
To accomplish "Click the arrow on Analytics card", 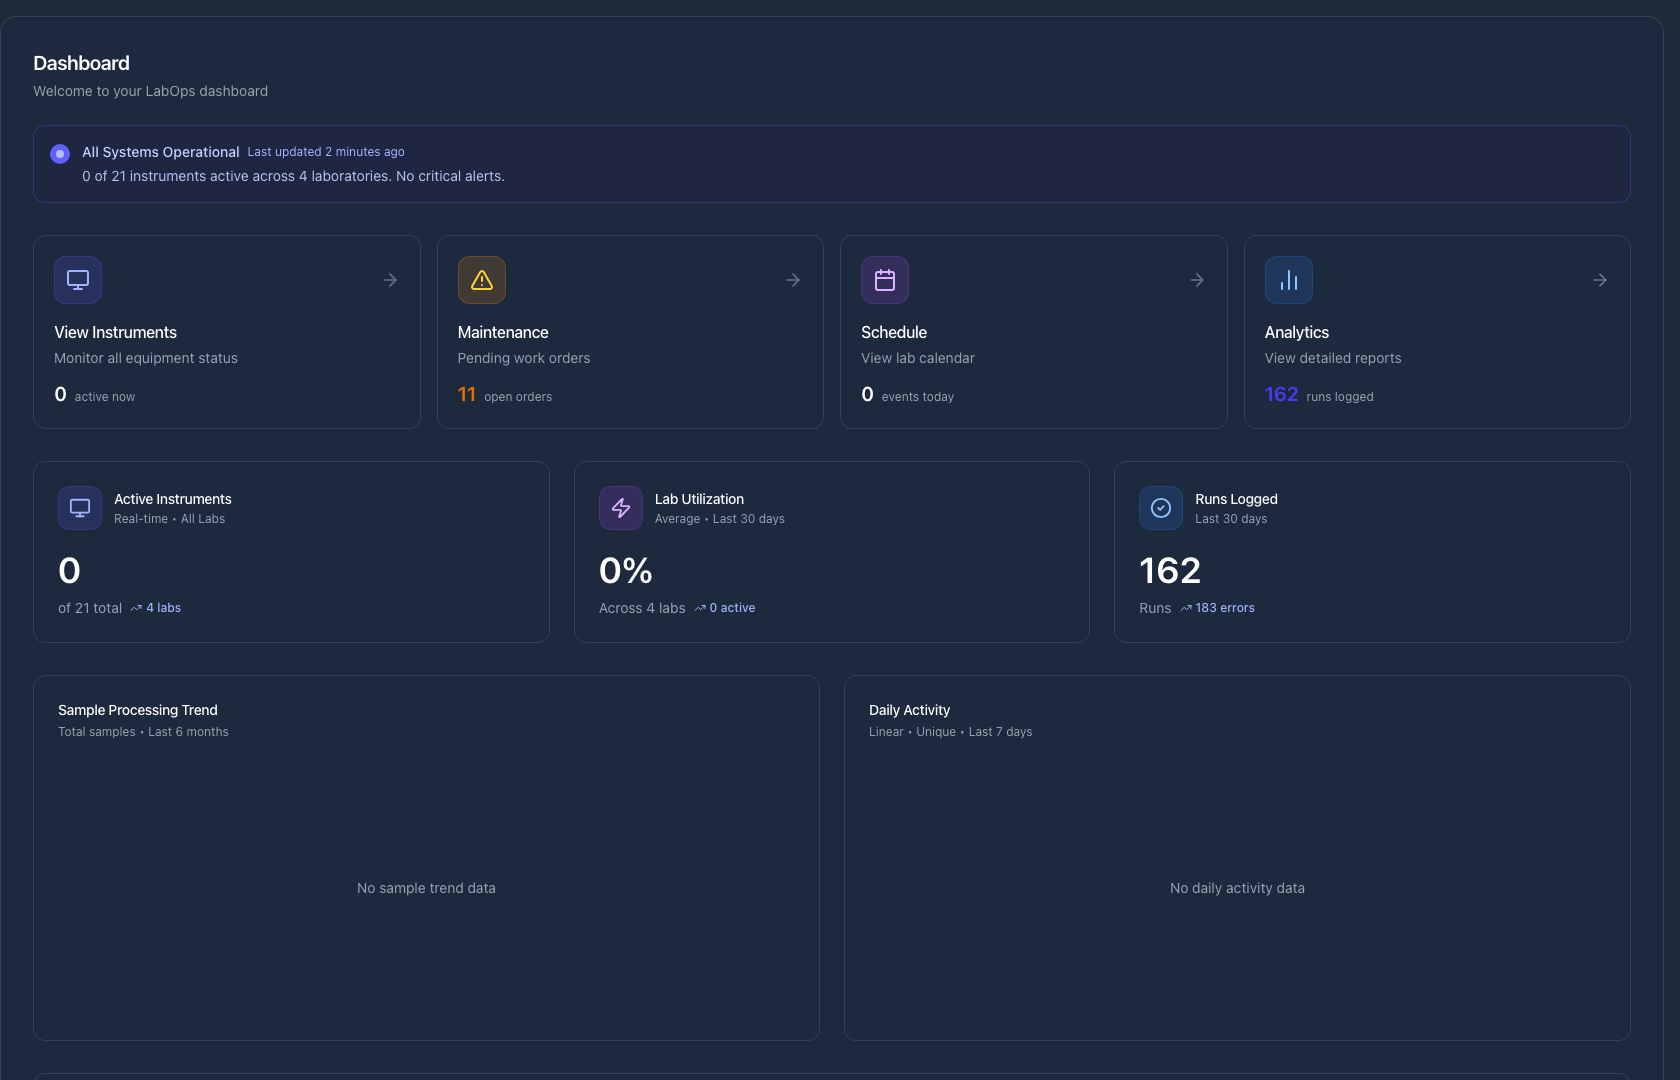I will (1600, 280).
